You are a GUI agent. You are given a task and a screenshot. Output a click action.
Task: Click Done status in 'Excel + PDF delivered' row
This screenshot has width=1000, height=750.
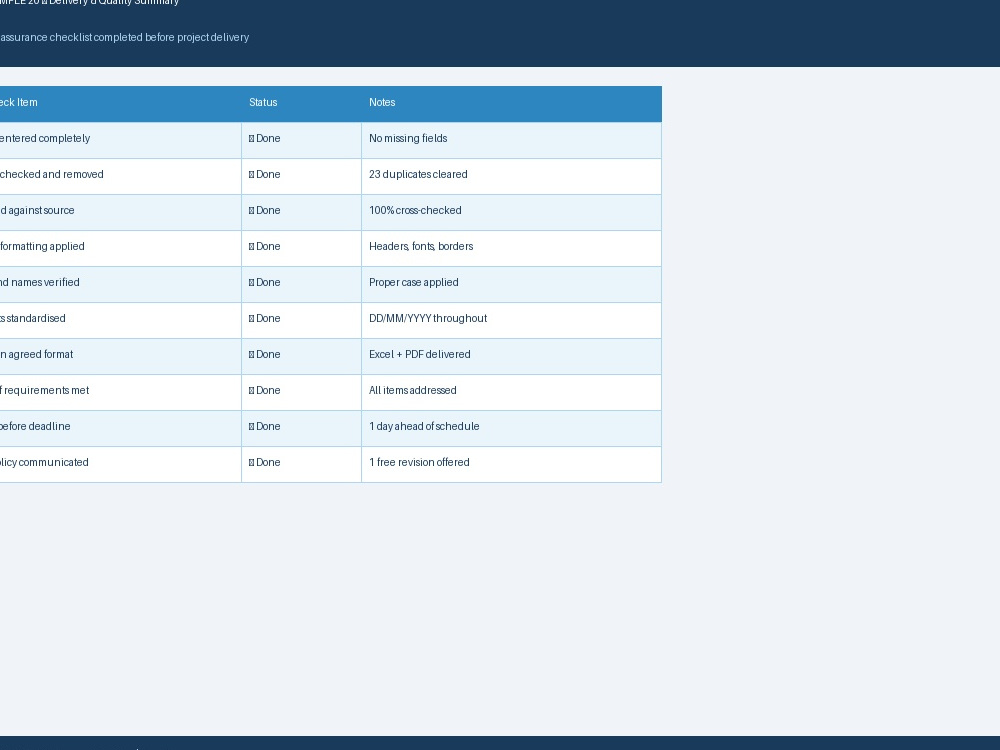click(301, 356)
